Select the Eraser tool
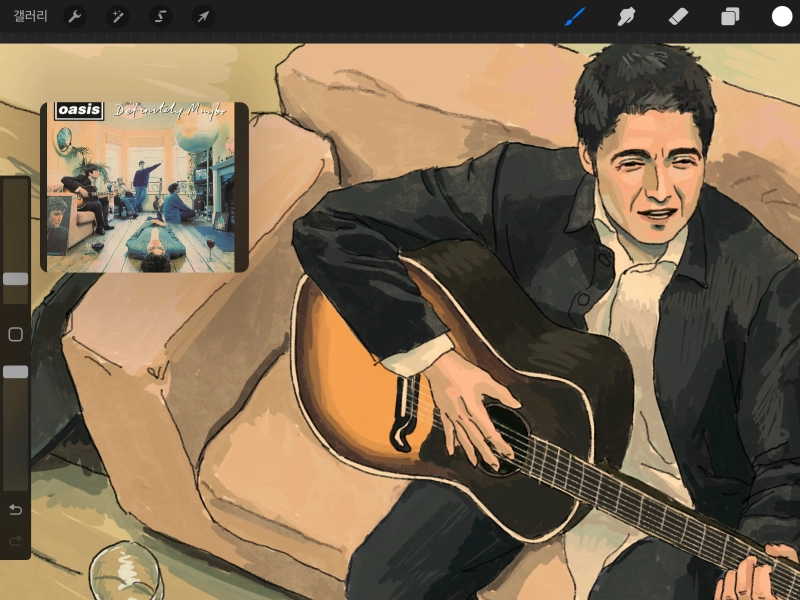Viewport: 800px width, 600px height. [678, 16]
